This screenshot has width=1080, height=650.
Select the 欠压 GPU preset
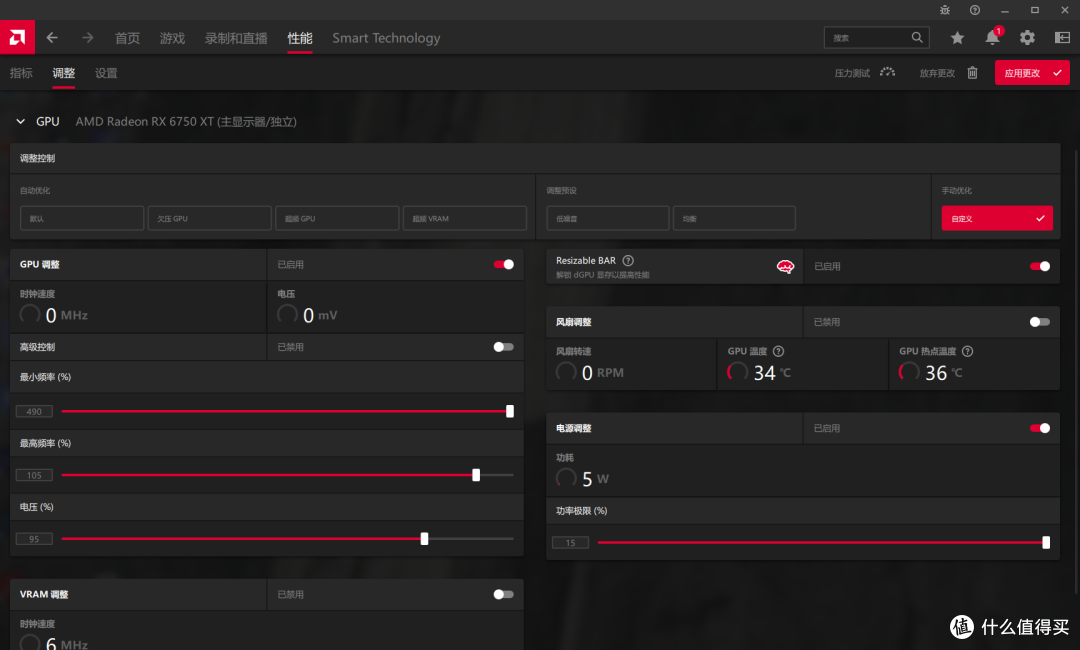point(209,218)
